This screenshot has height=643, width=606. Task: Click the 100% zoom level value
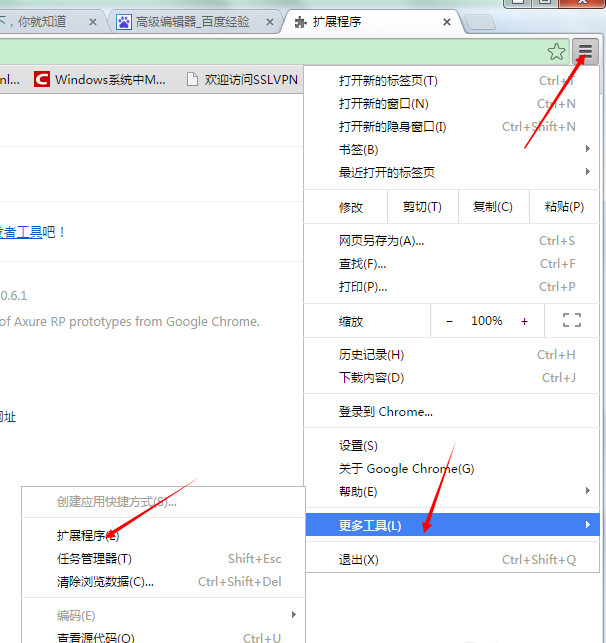[x=487, y=321]
